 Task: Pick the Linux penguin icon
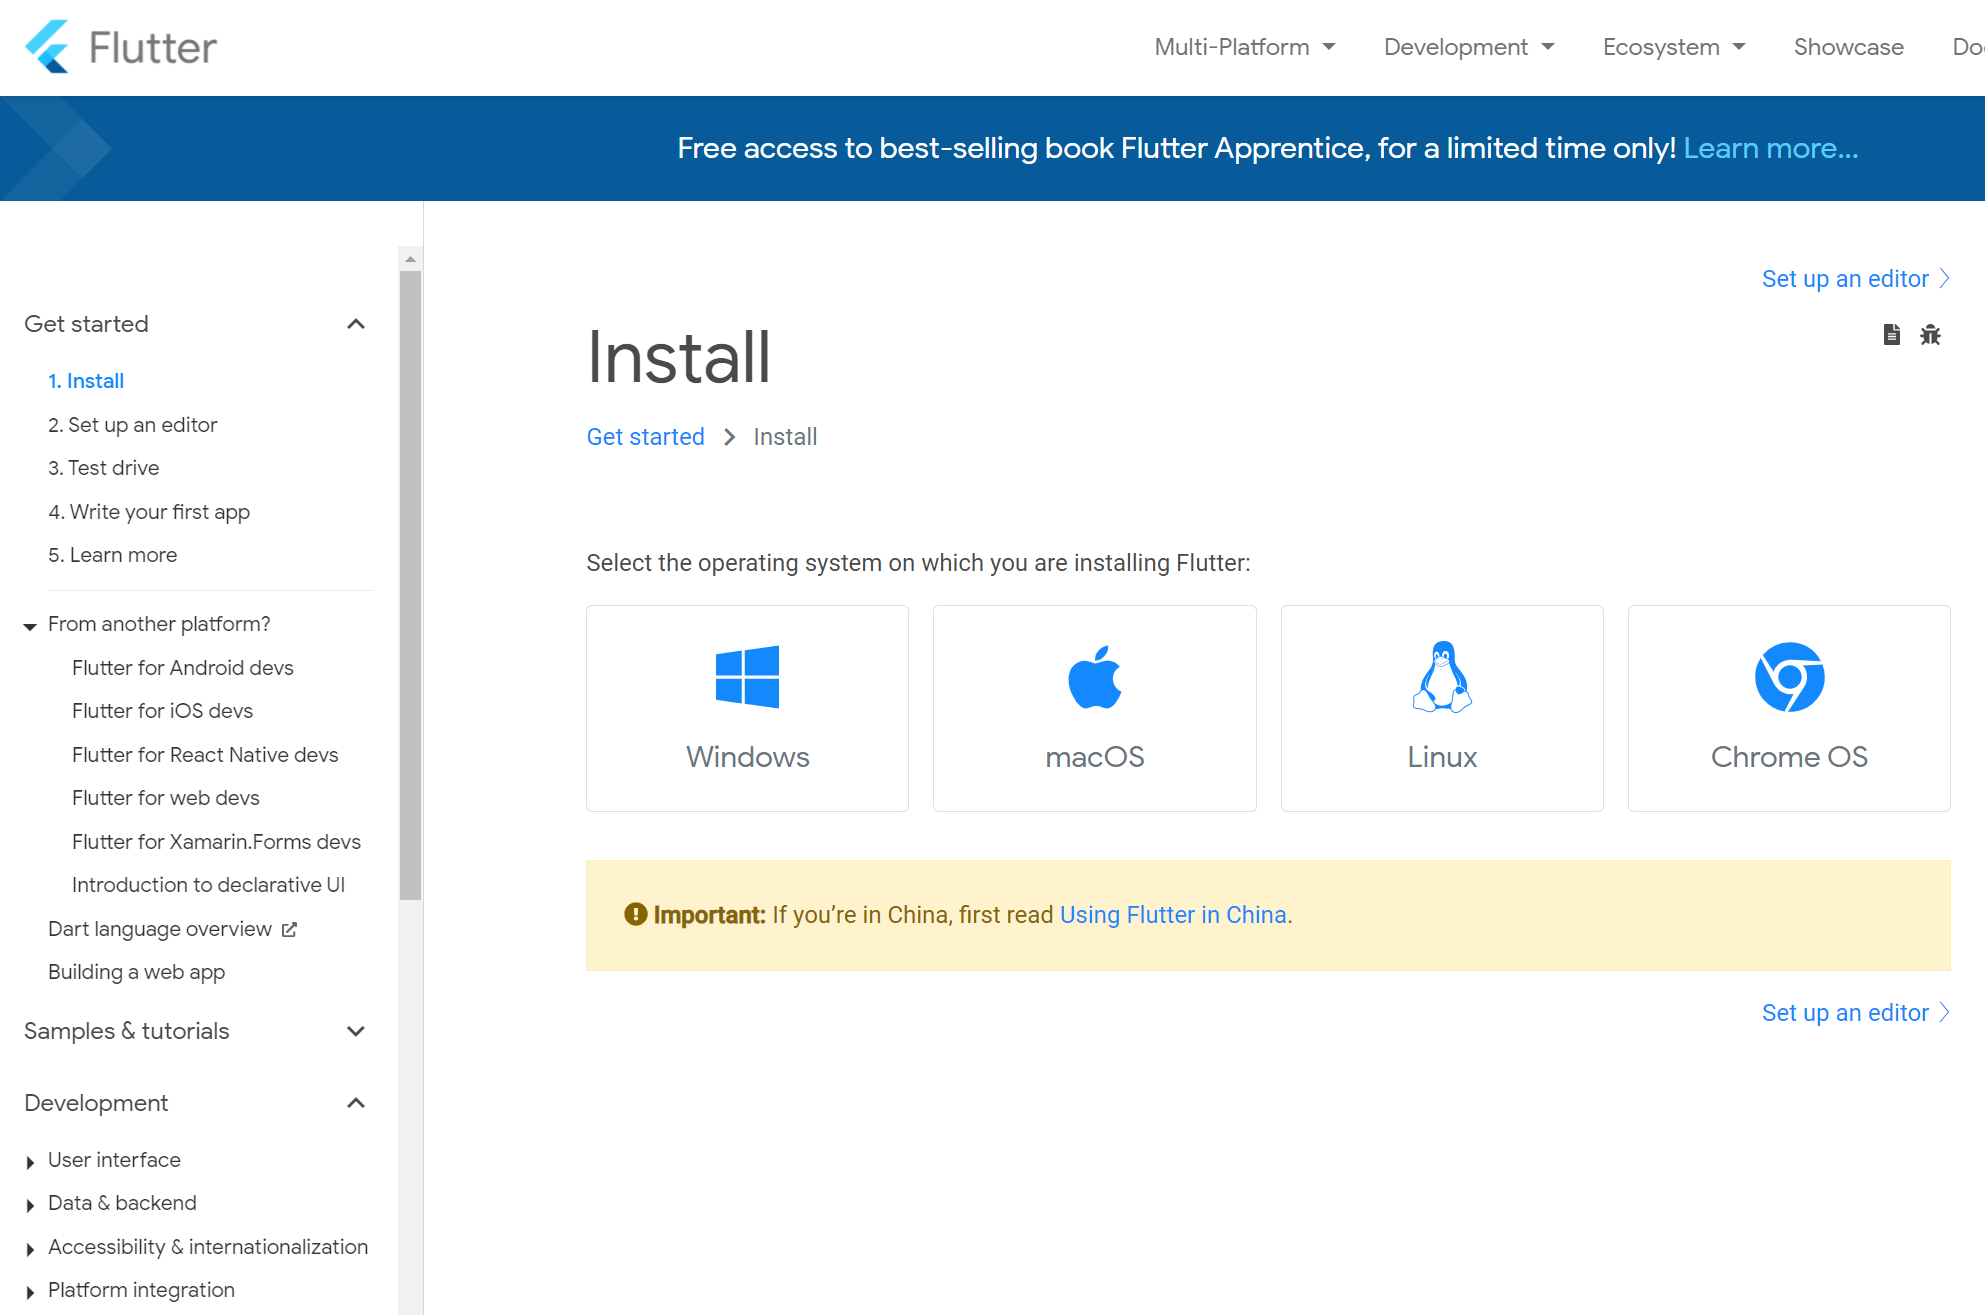[x=1441, y=677]
